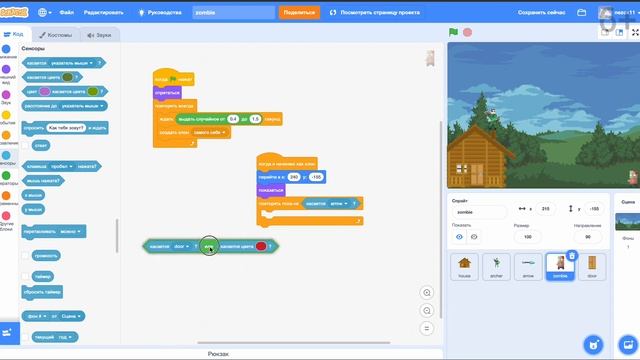Zoom in the code workspace
This screenshot has width=640, height=360.
point(427,293)
